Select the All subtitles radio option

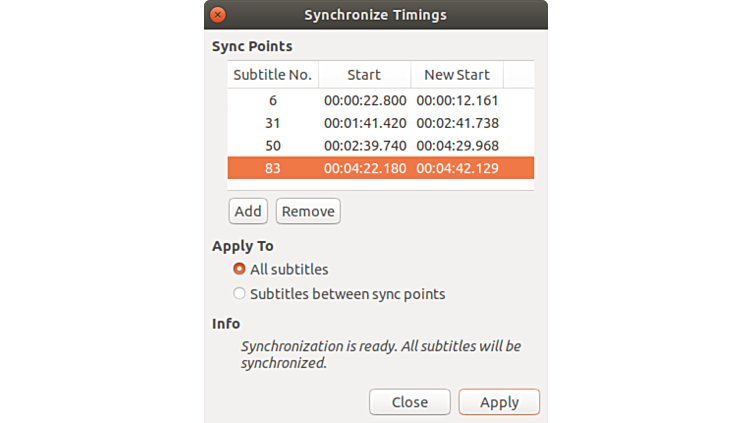239,269
